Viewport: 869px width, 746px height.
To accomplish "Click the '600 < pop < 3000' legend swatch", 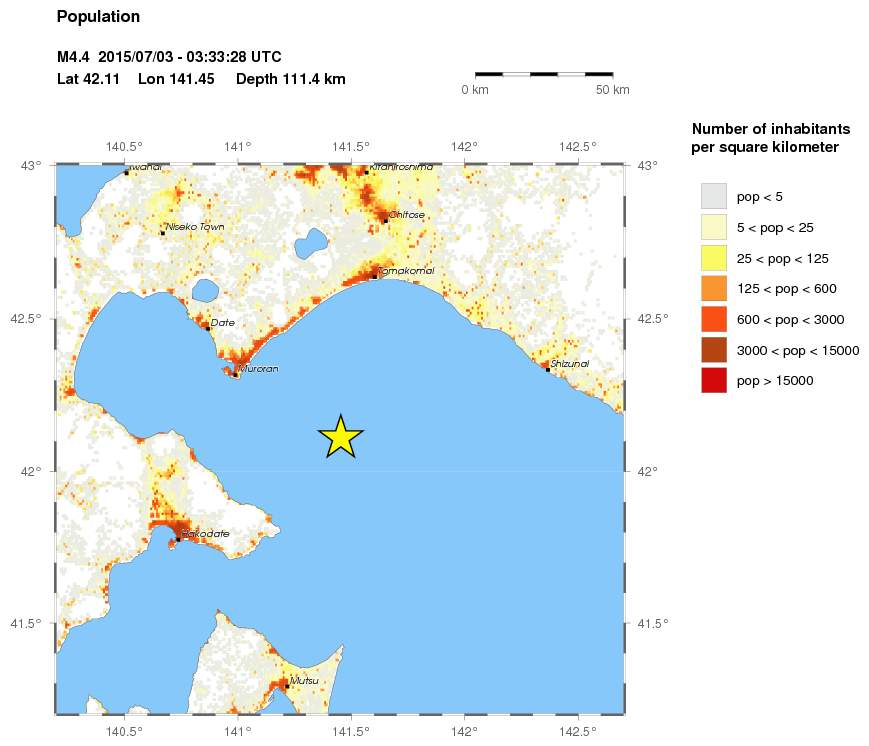I will 713,319.
